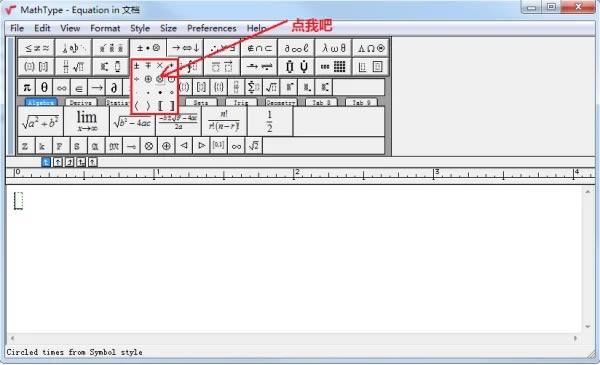
Task: Insert the square root of 2 button
Action: coord(254,146)
